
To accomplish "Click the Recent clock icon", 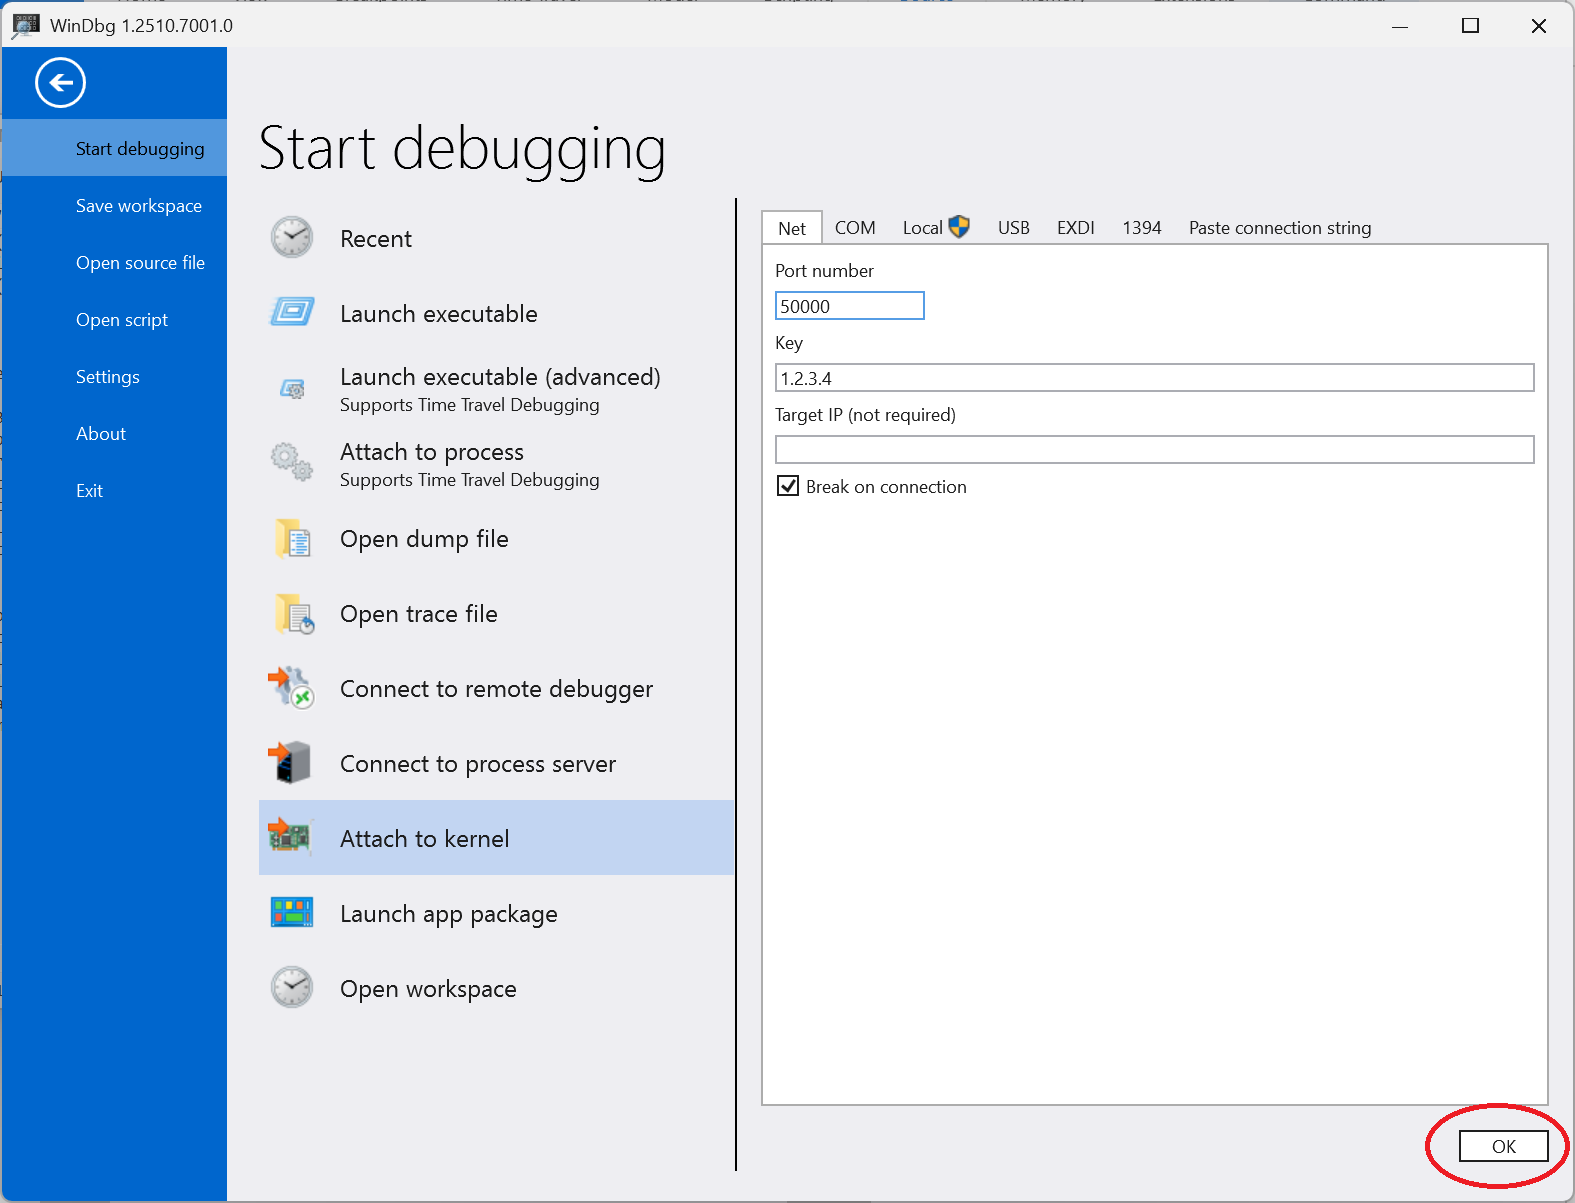I will 292,238.
